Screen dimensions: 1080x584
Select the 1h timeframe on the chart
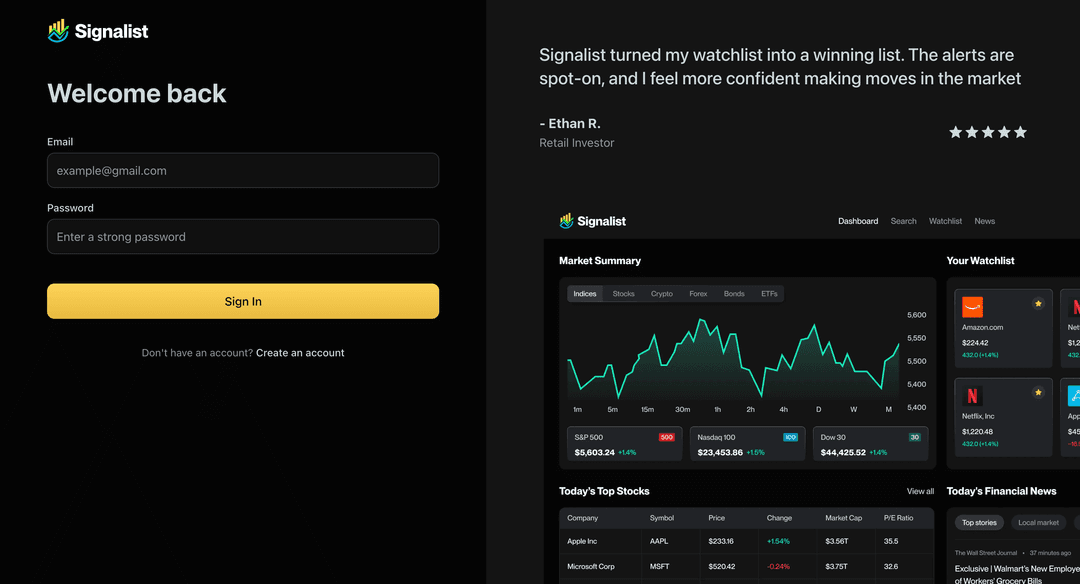click(x=716, y=409)
